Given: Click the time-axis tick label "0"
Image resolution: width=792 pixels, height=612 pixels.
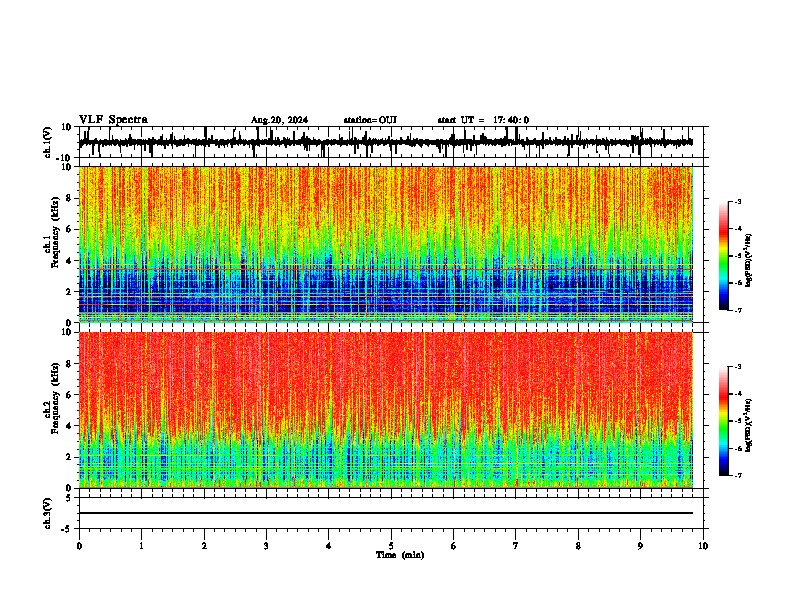Looking at the screenshot, I should tap(79, 546).
